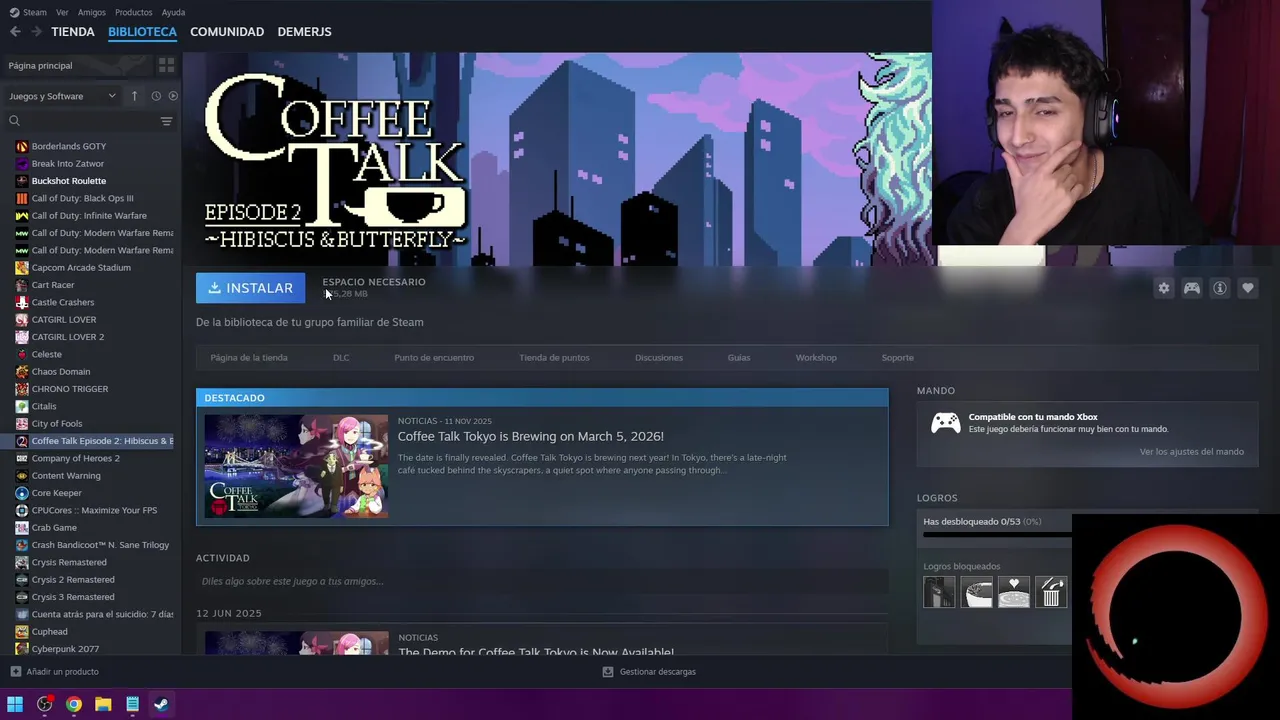Image resolution: width=1280 pixels, height=720 pixels.
Task: Open the Productos menu
Action: pos(133,12)
